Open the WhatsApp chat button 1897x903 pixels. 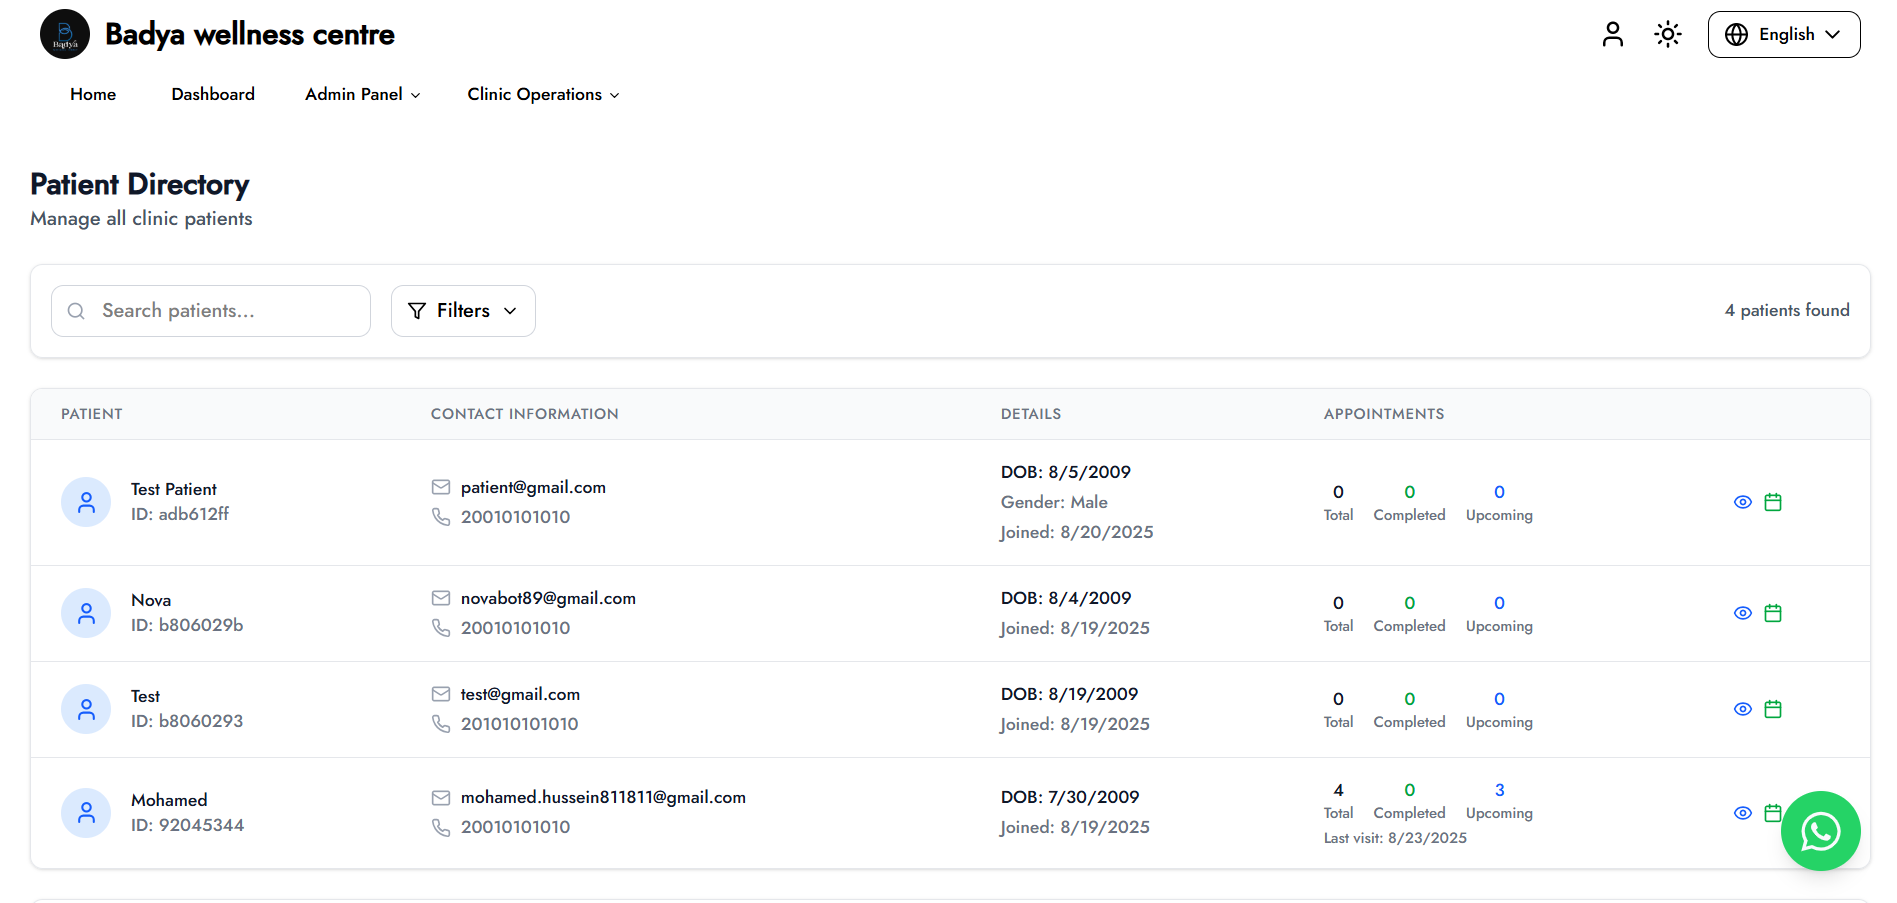pyautogui.click(x=1820, y=831)
